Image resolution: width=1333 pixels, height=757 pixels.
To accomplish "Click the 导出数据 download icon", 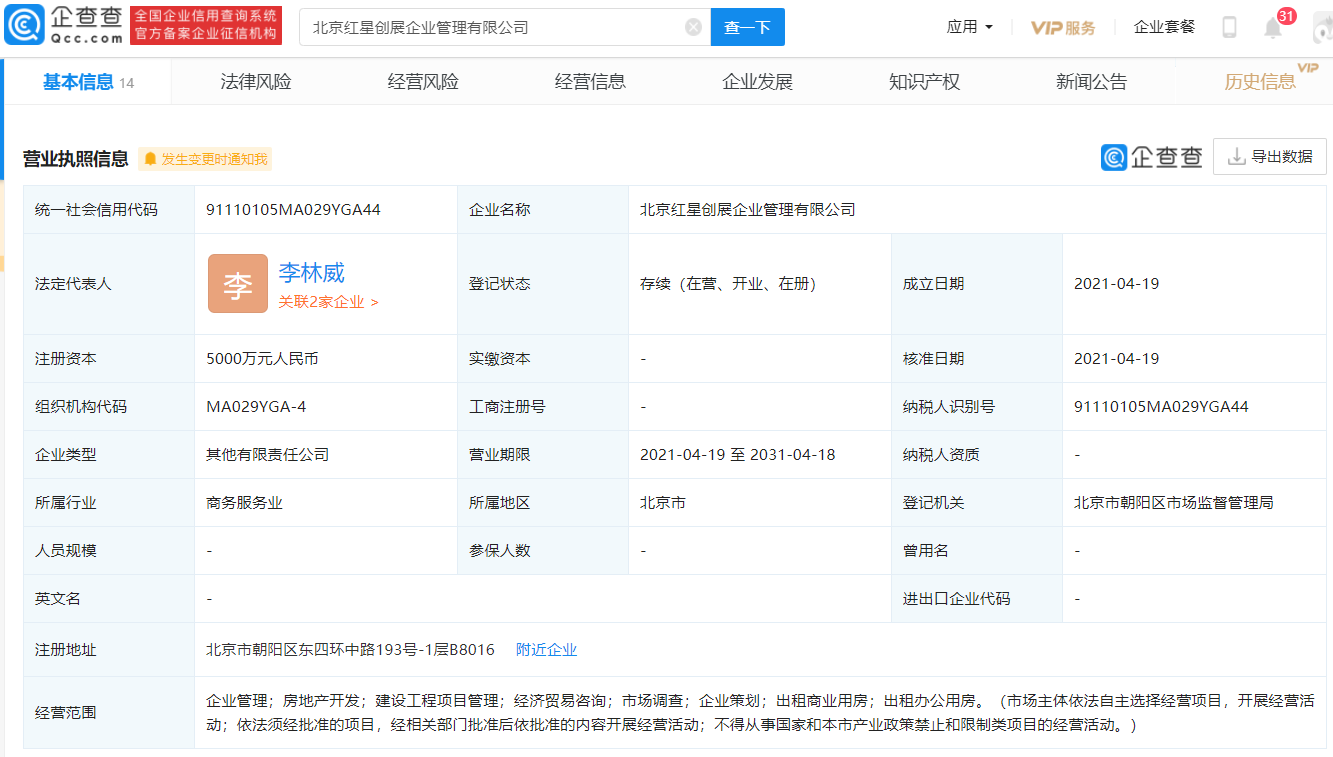I will [1236, 156].
